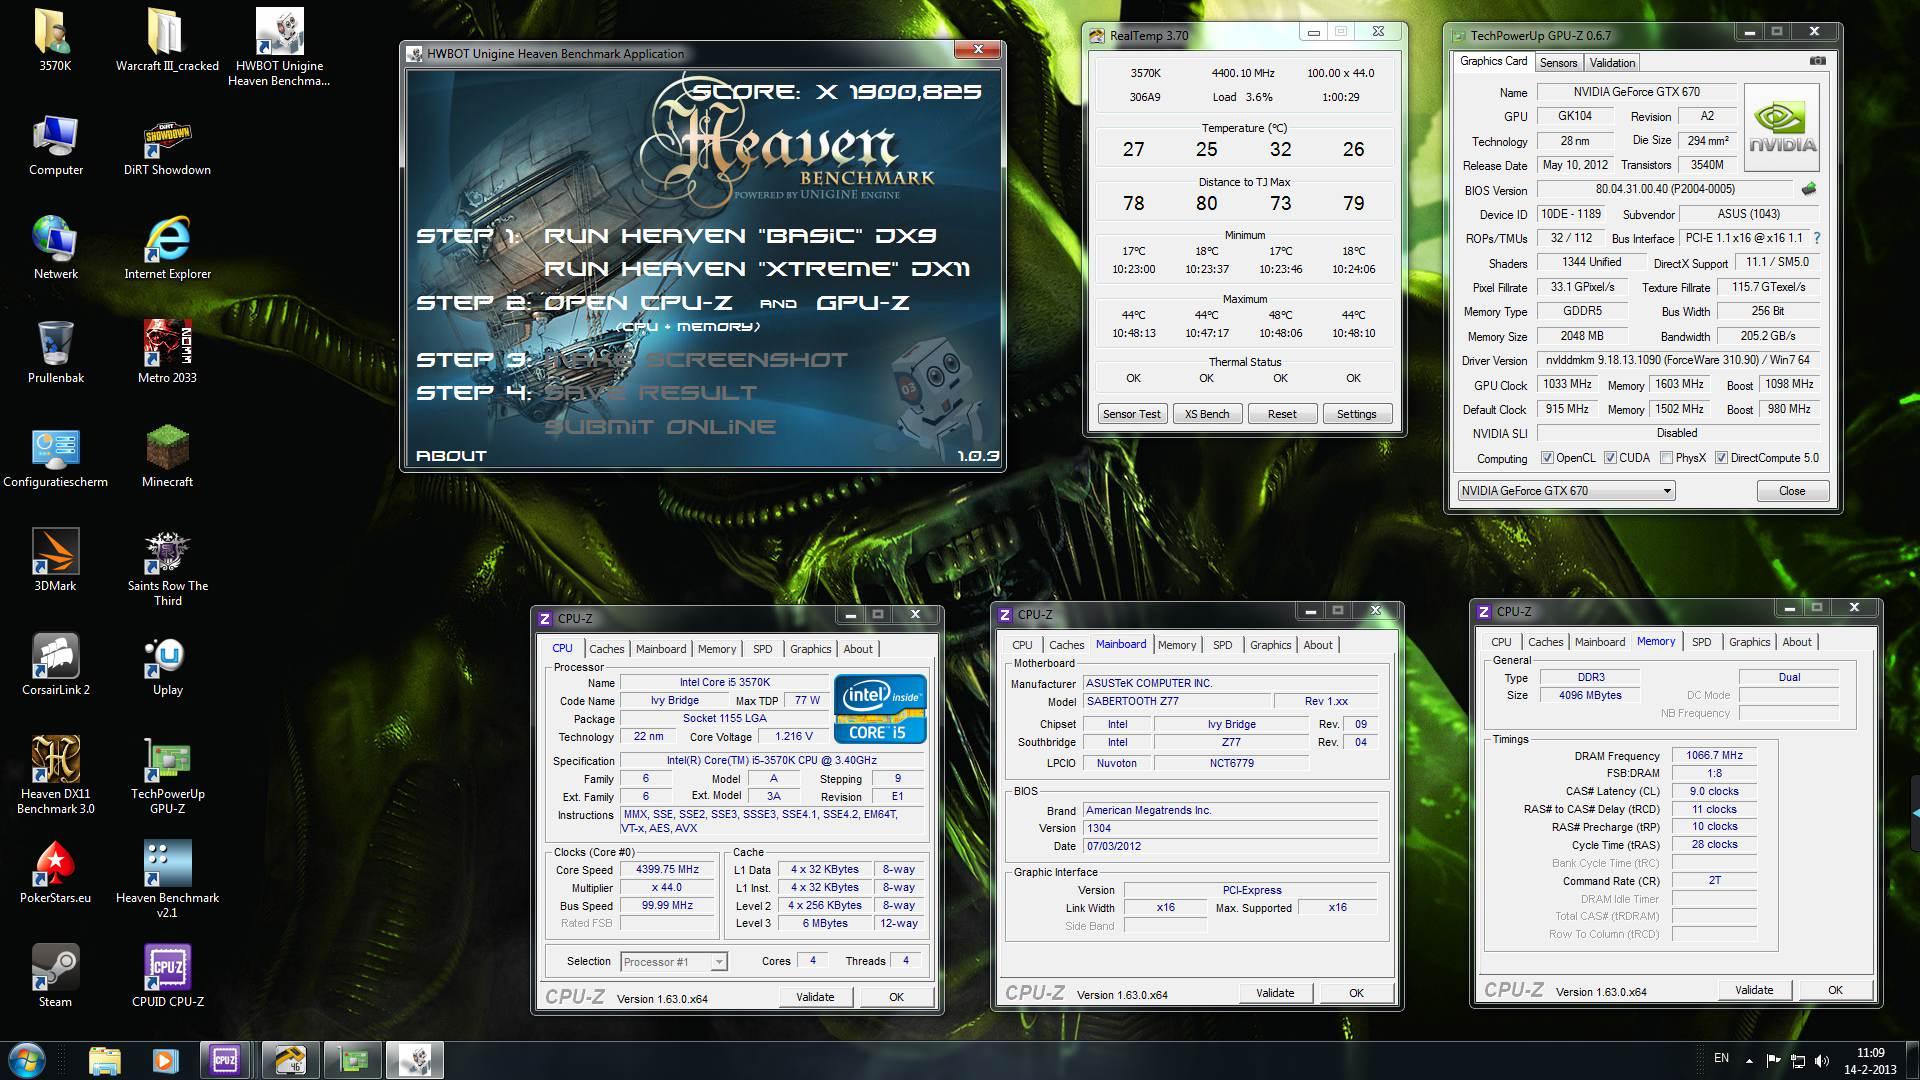The width and height of the screenshot is (1920, 1080).
Task: Launch 3DMark desktop shortcut
Action: tap(55, 561)
